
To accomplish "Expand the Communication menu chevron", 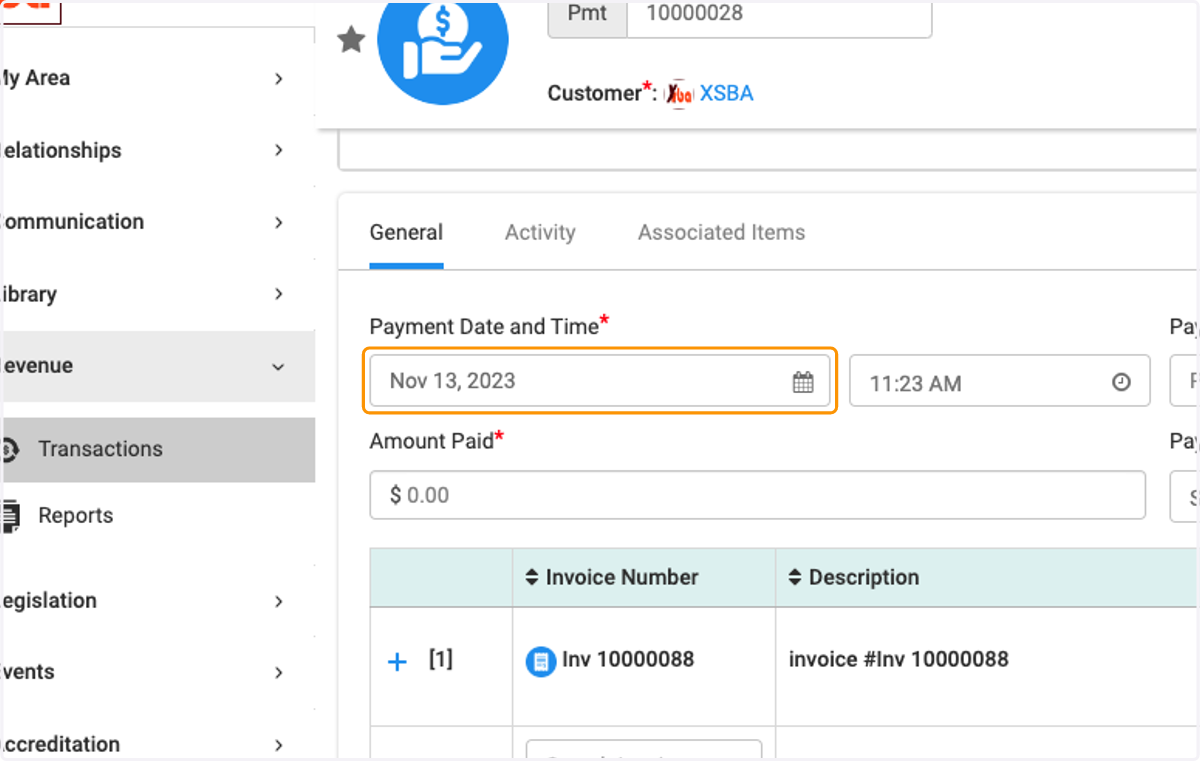I will coord(279,222).
